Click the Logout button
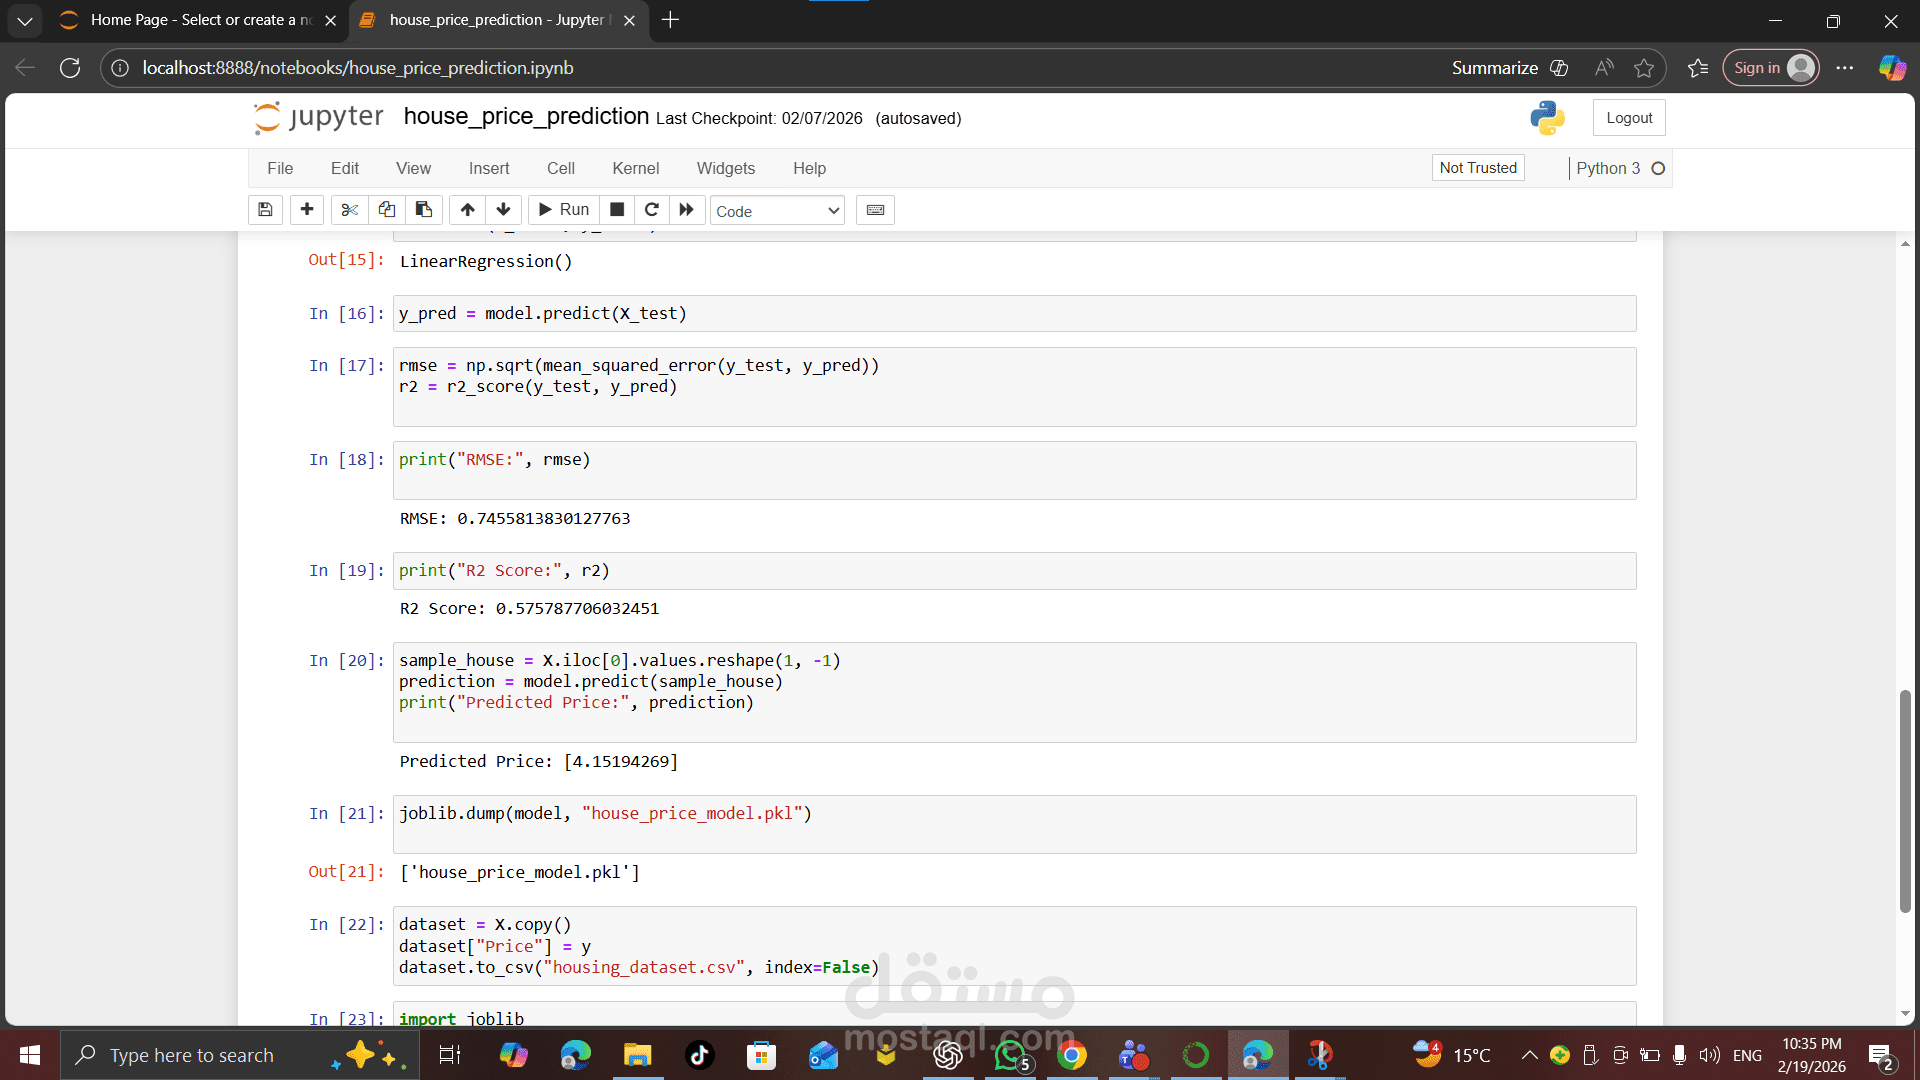Screen dimensions: 1920x1080 click(x=1628, y=118)
